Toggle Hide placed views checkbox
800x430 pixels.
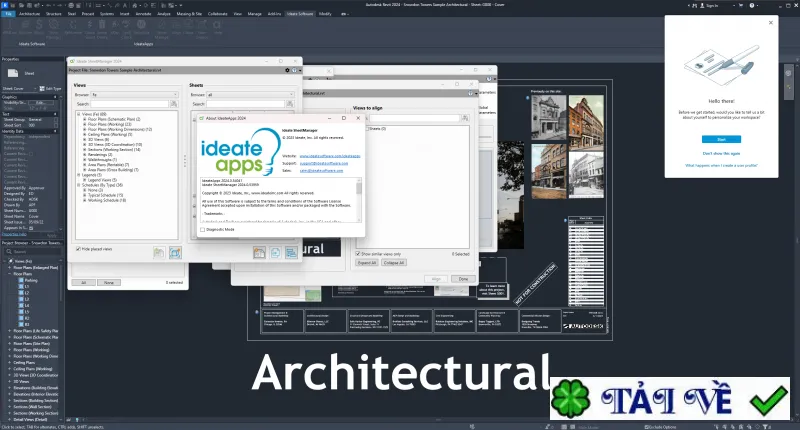pyautogui.click(x=78, y=249)
